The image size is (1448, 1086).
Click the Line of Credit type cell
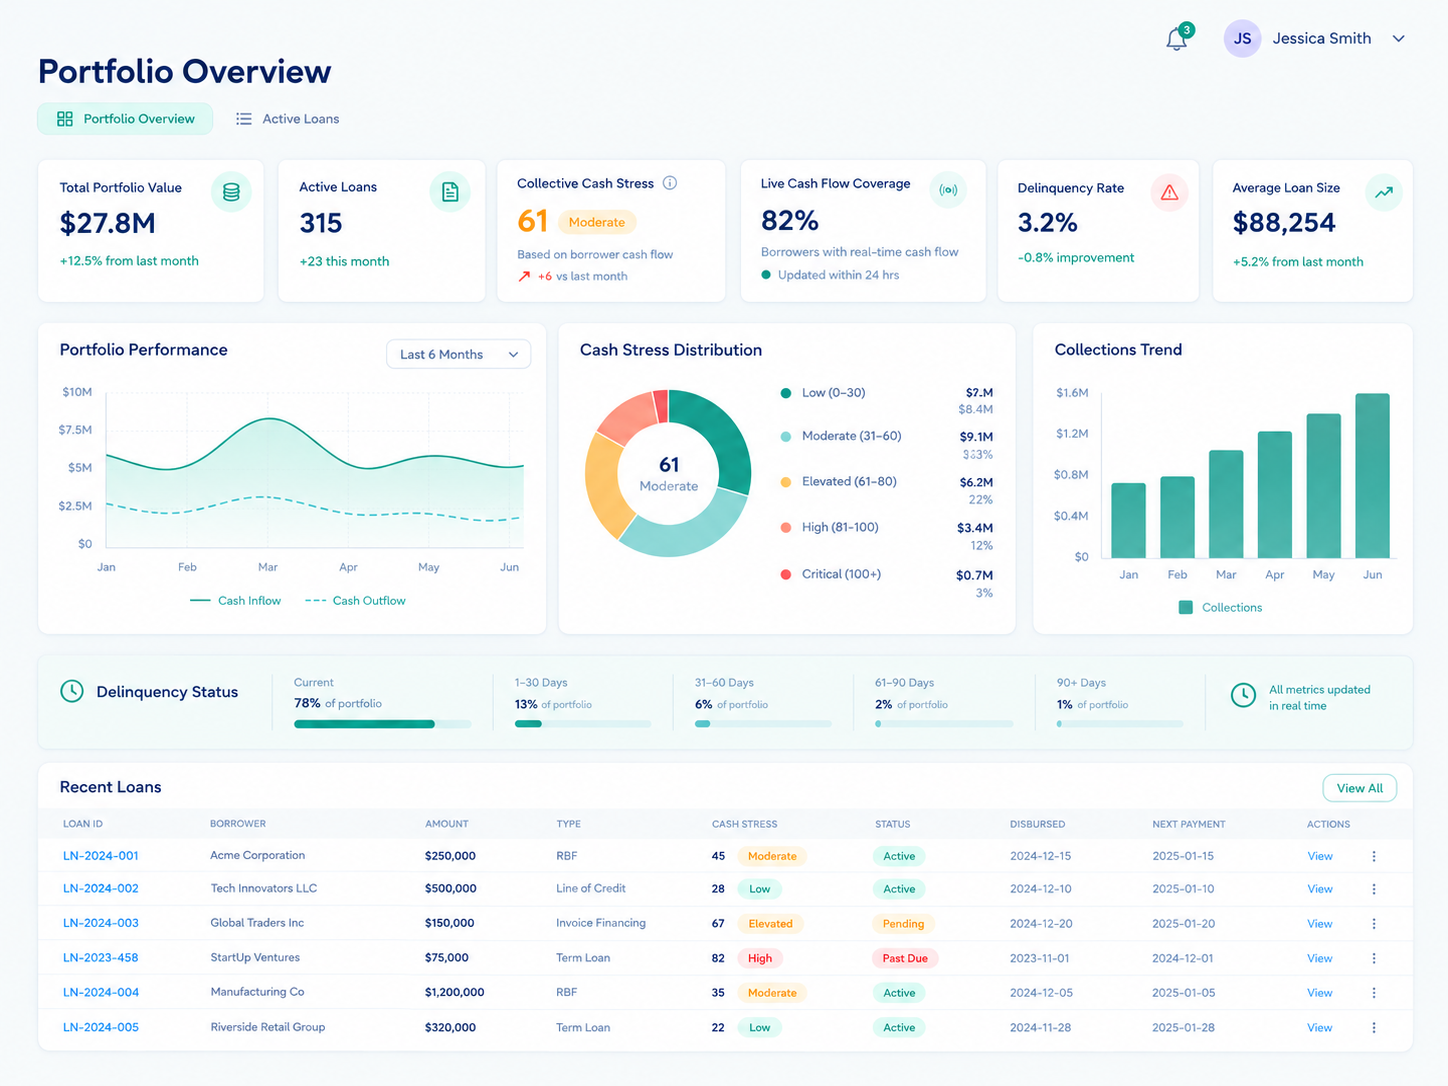coord(591,888)
